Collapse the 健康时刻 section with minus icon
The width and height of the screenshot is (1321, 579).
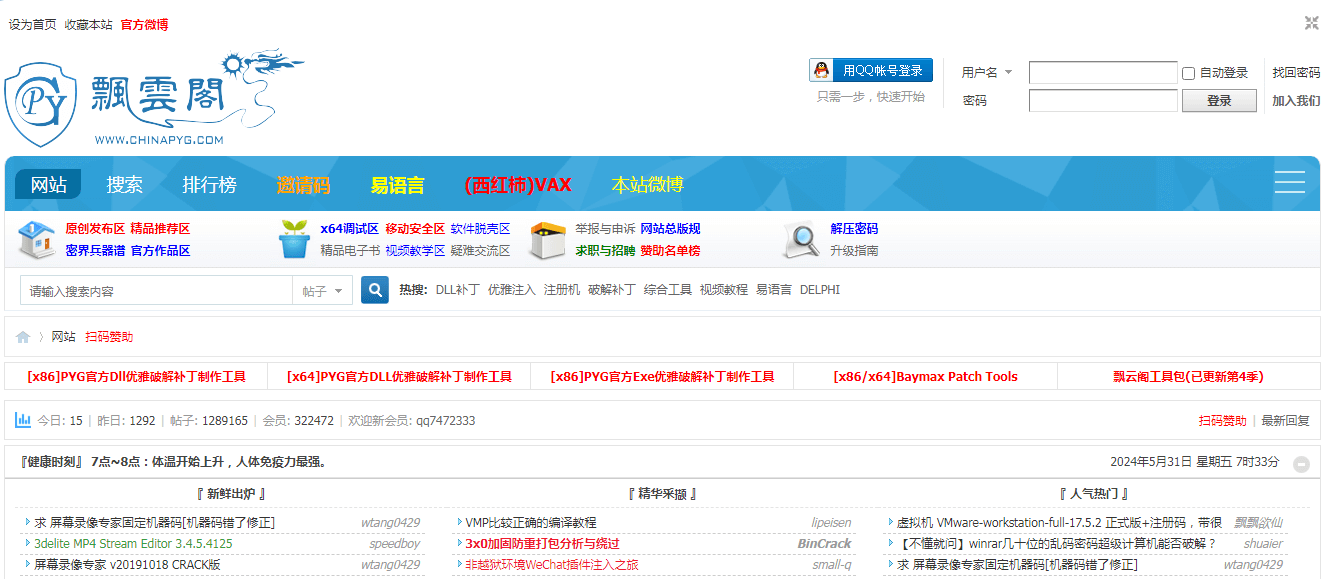[x=1301, y=463]
